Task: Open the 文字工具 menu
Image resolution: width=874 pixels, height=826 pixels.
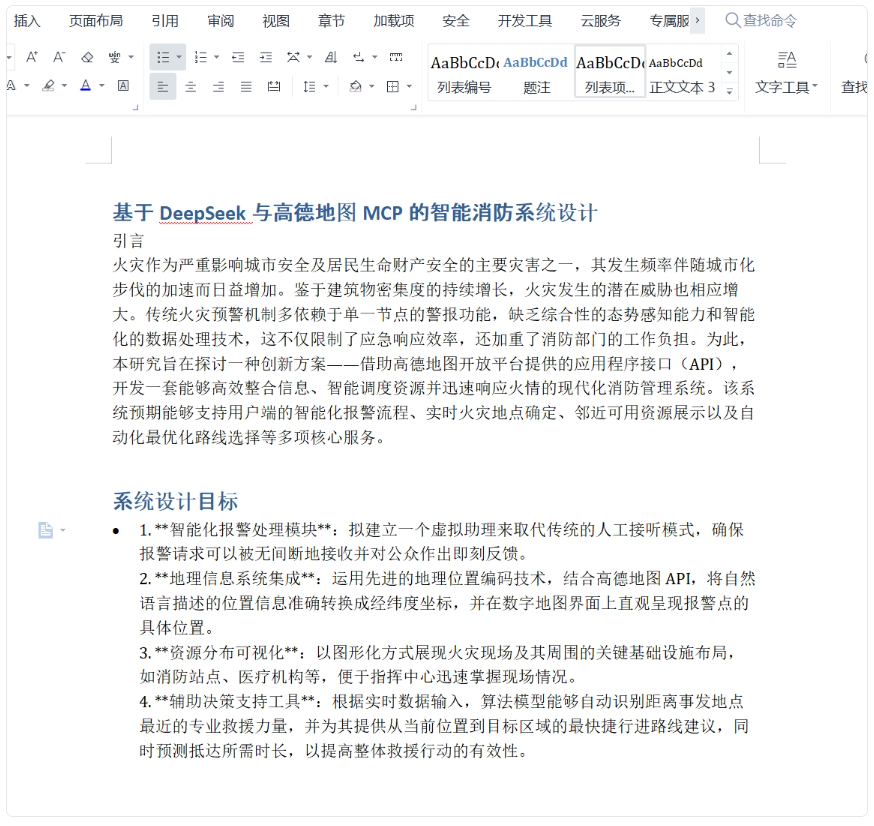Action: (786, 74)
